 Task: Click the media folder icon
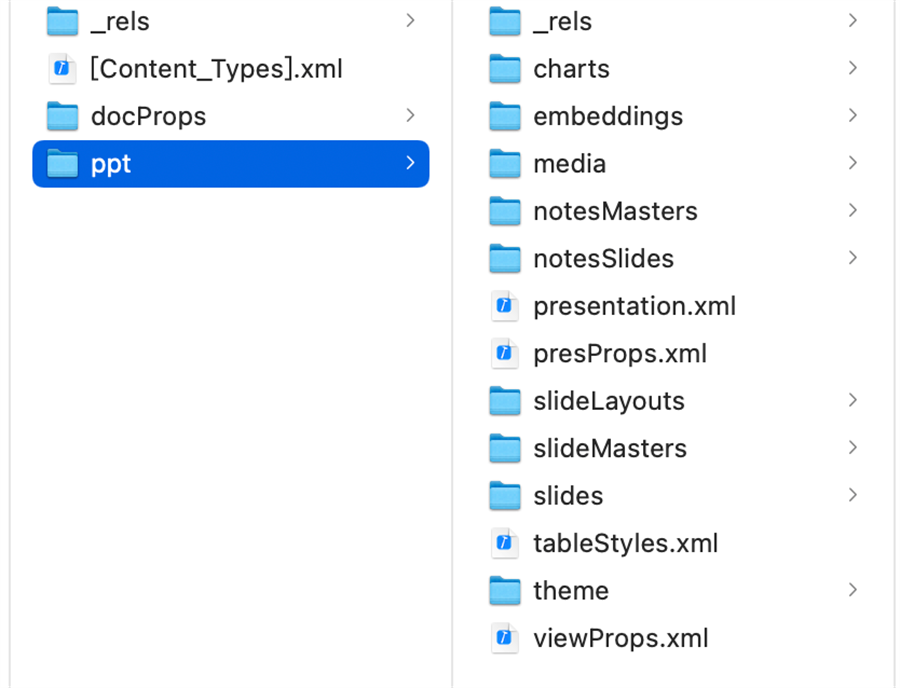505,164
